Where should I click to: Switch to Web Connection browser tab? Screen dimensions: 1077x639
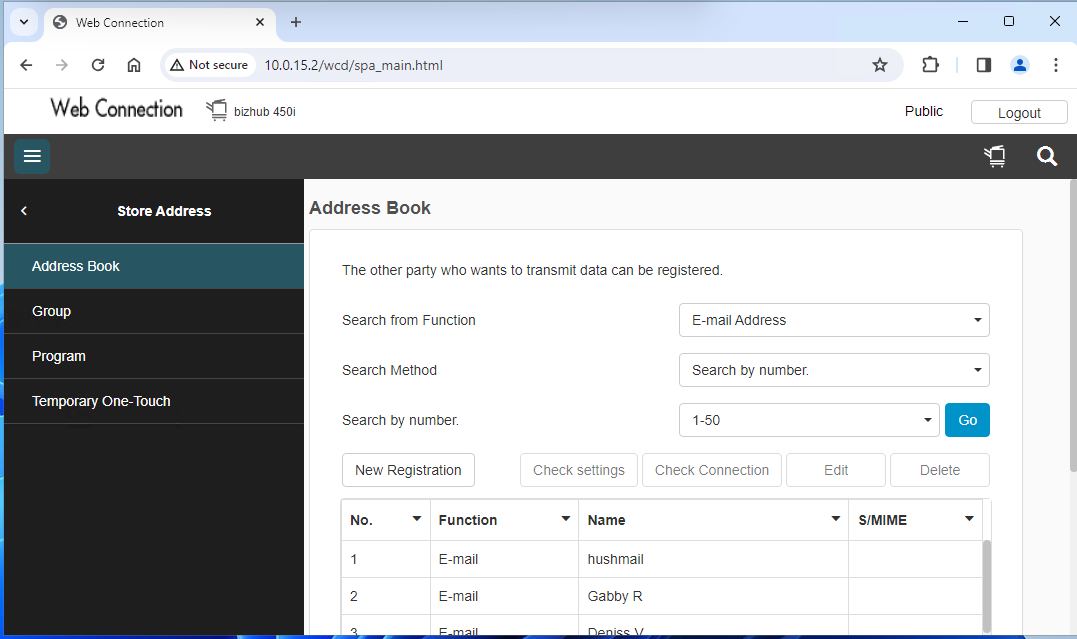coord(159,23)
